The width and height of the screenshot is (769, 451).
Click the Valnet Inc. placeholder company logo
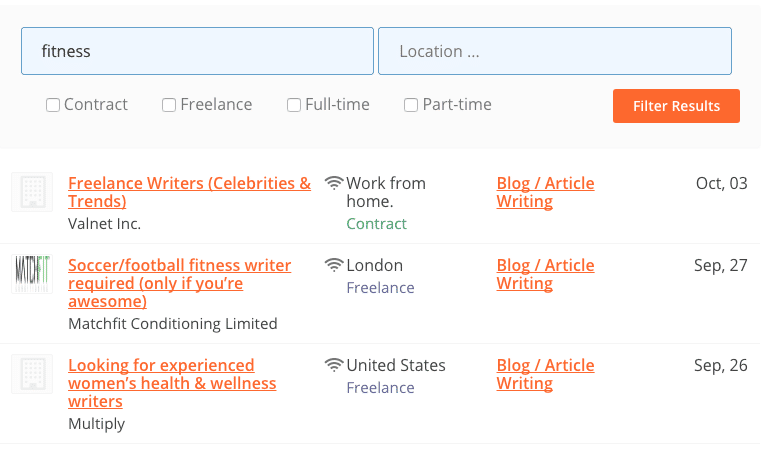(x=32, y=192)
